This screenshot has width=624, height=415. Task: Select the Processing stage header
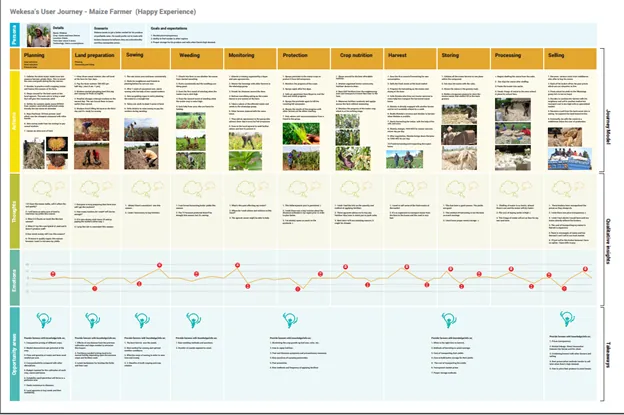click(x=517, y=58)
